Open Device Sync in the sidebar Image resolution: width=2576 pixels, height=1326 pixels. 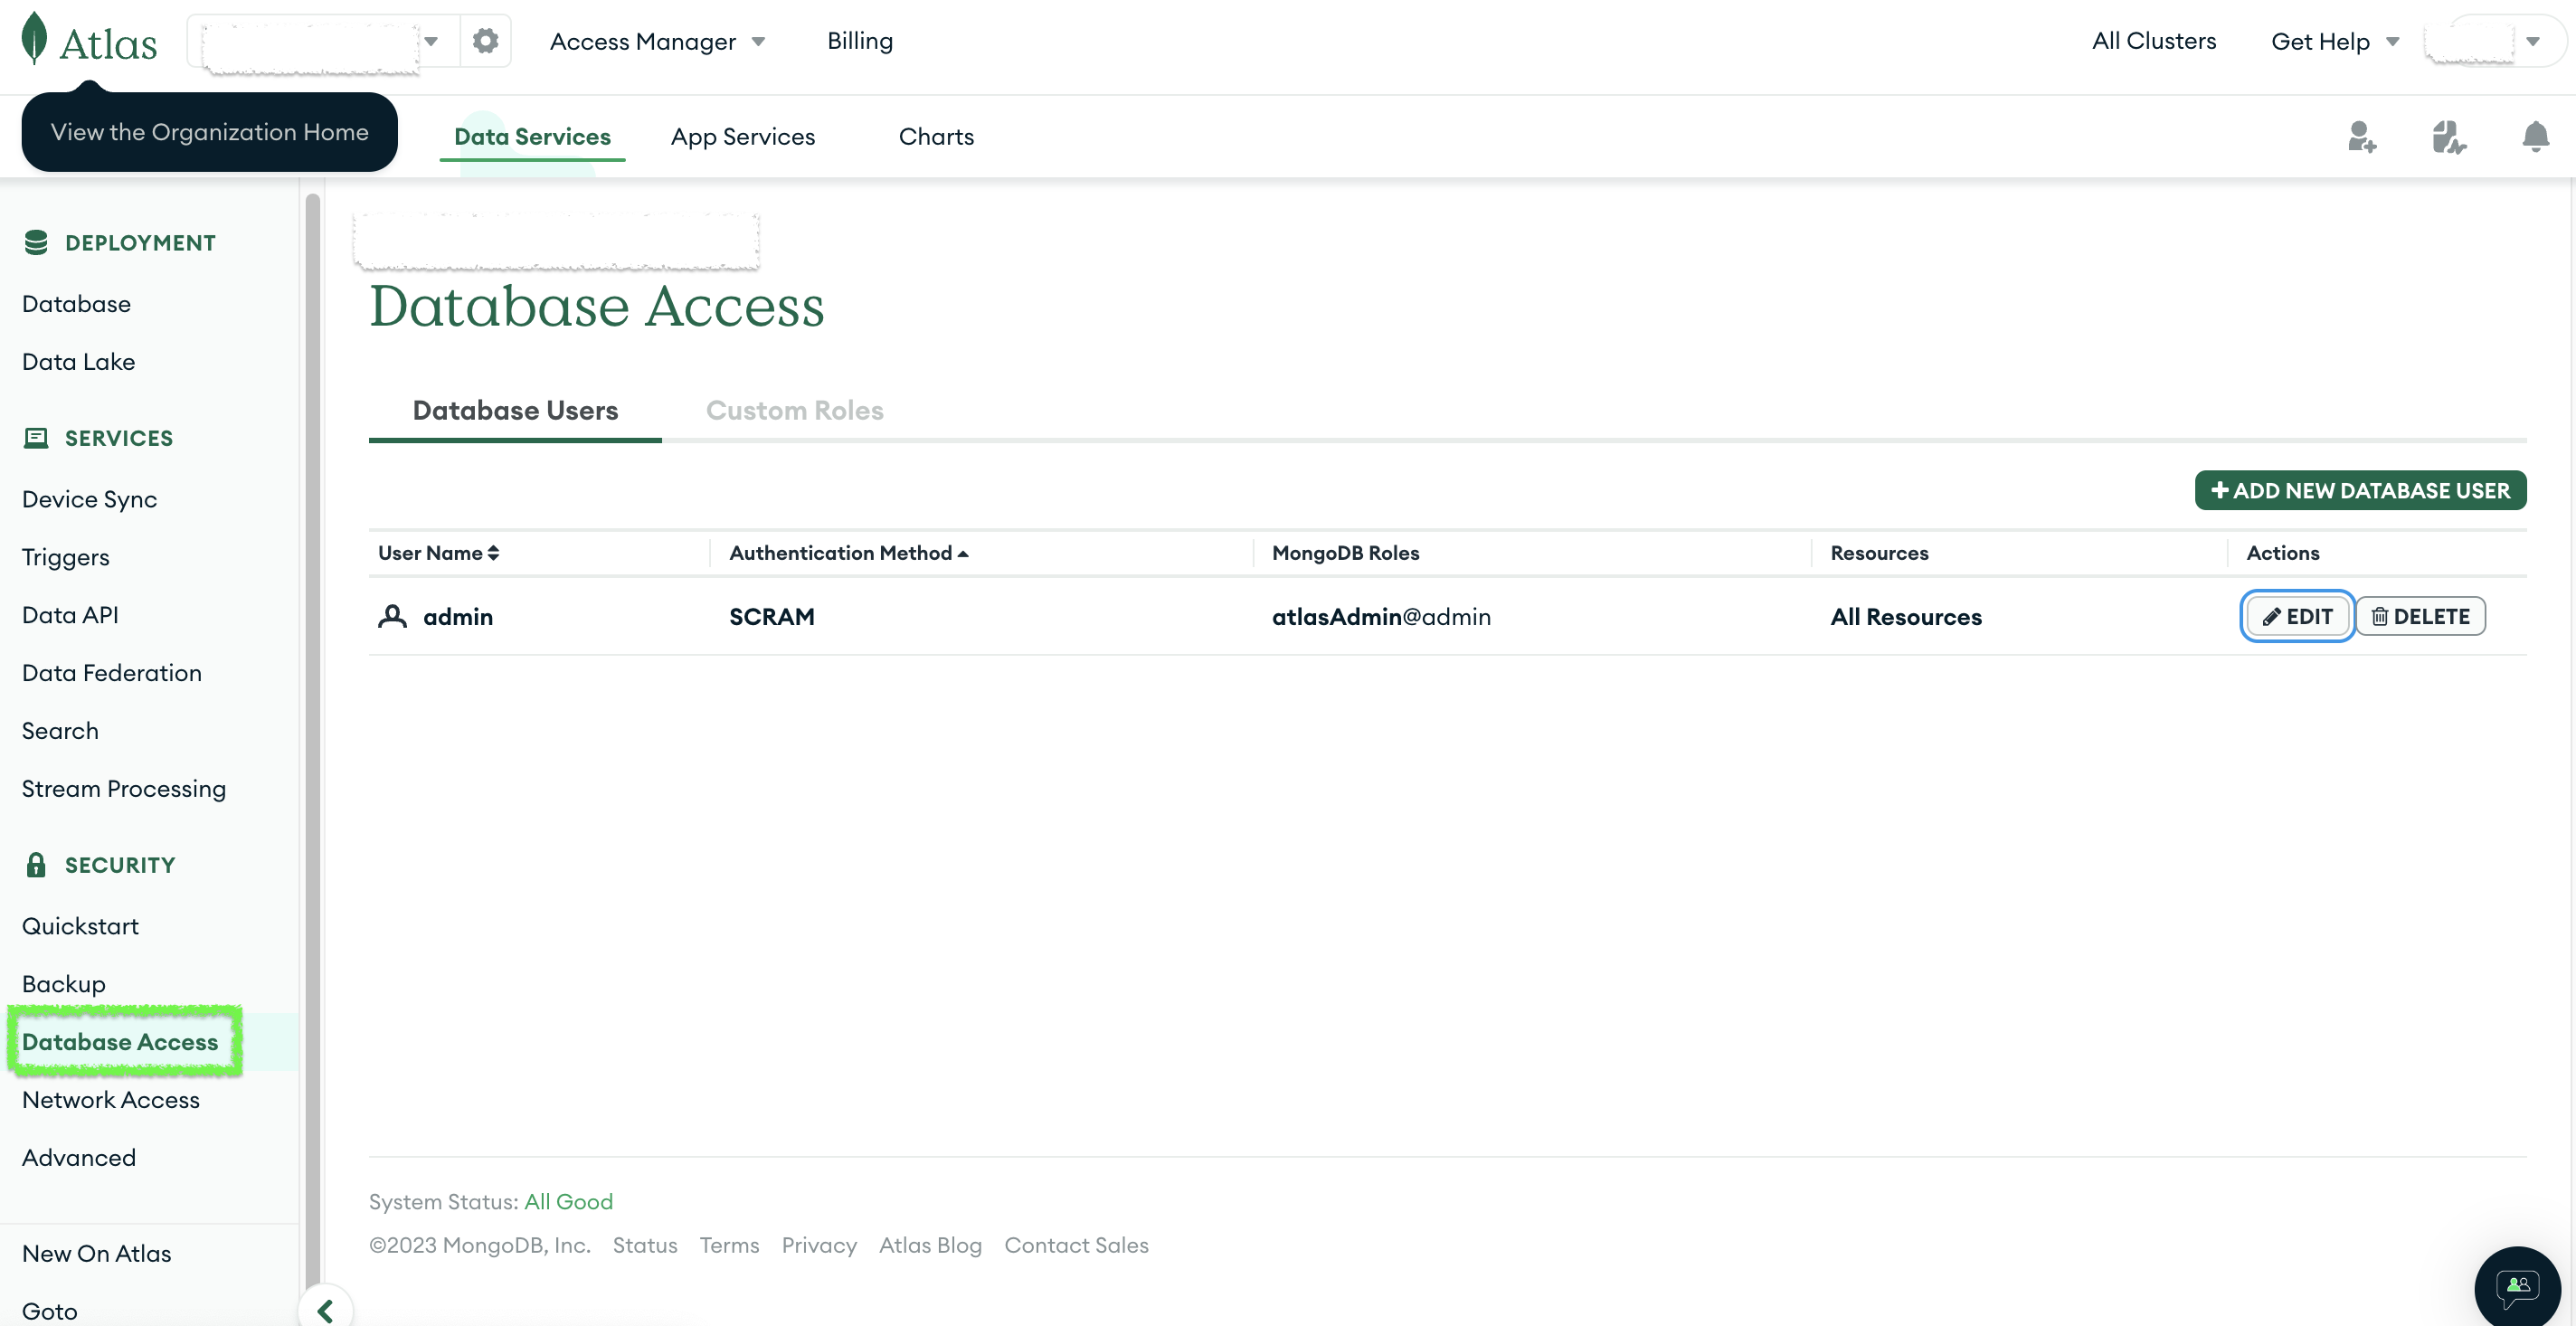coord(89,499)
